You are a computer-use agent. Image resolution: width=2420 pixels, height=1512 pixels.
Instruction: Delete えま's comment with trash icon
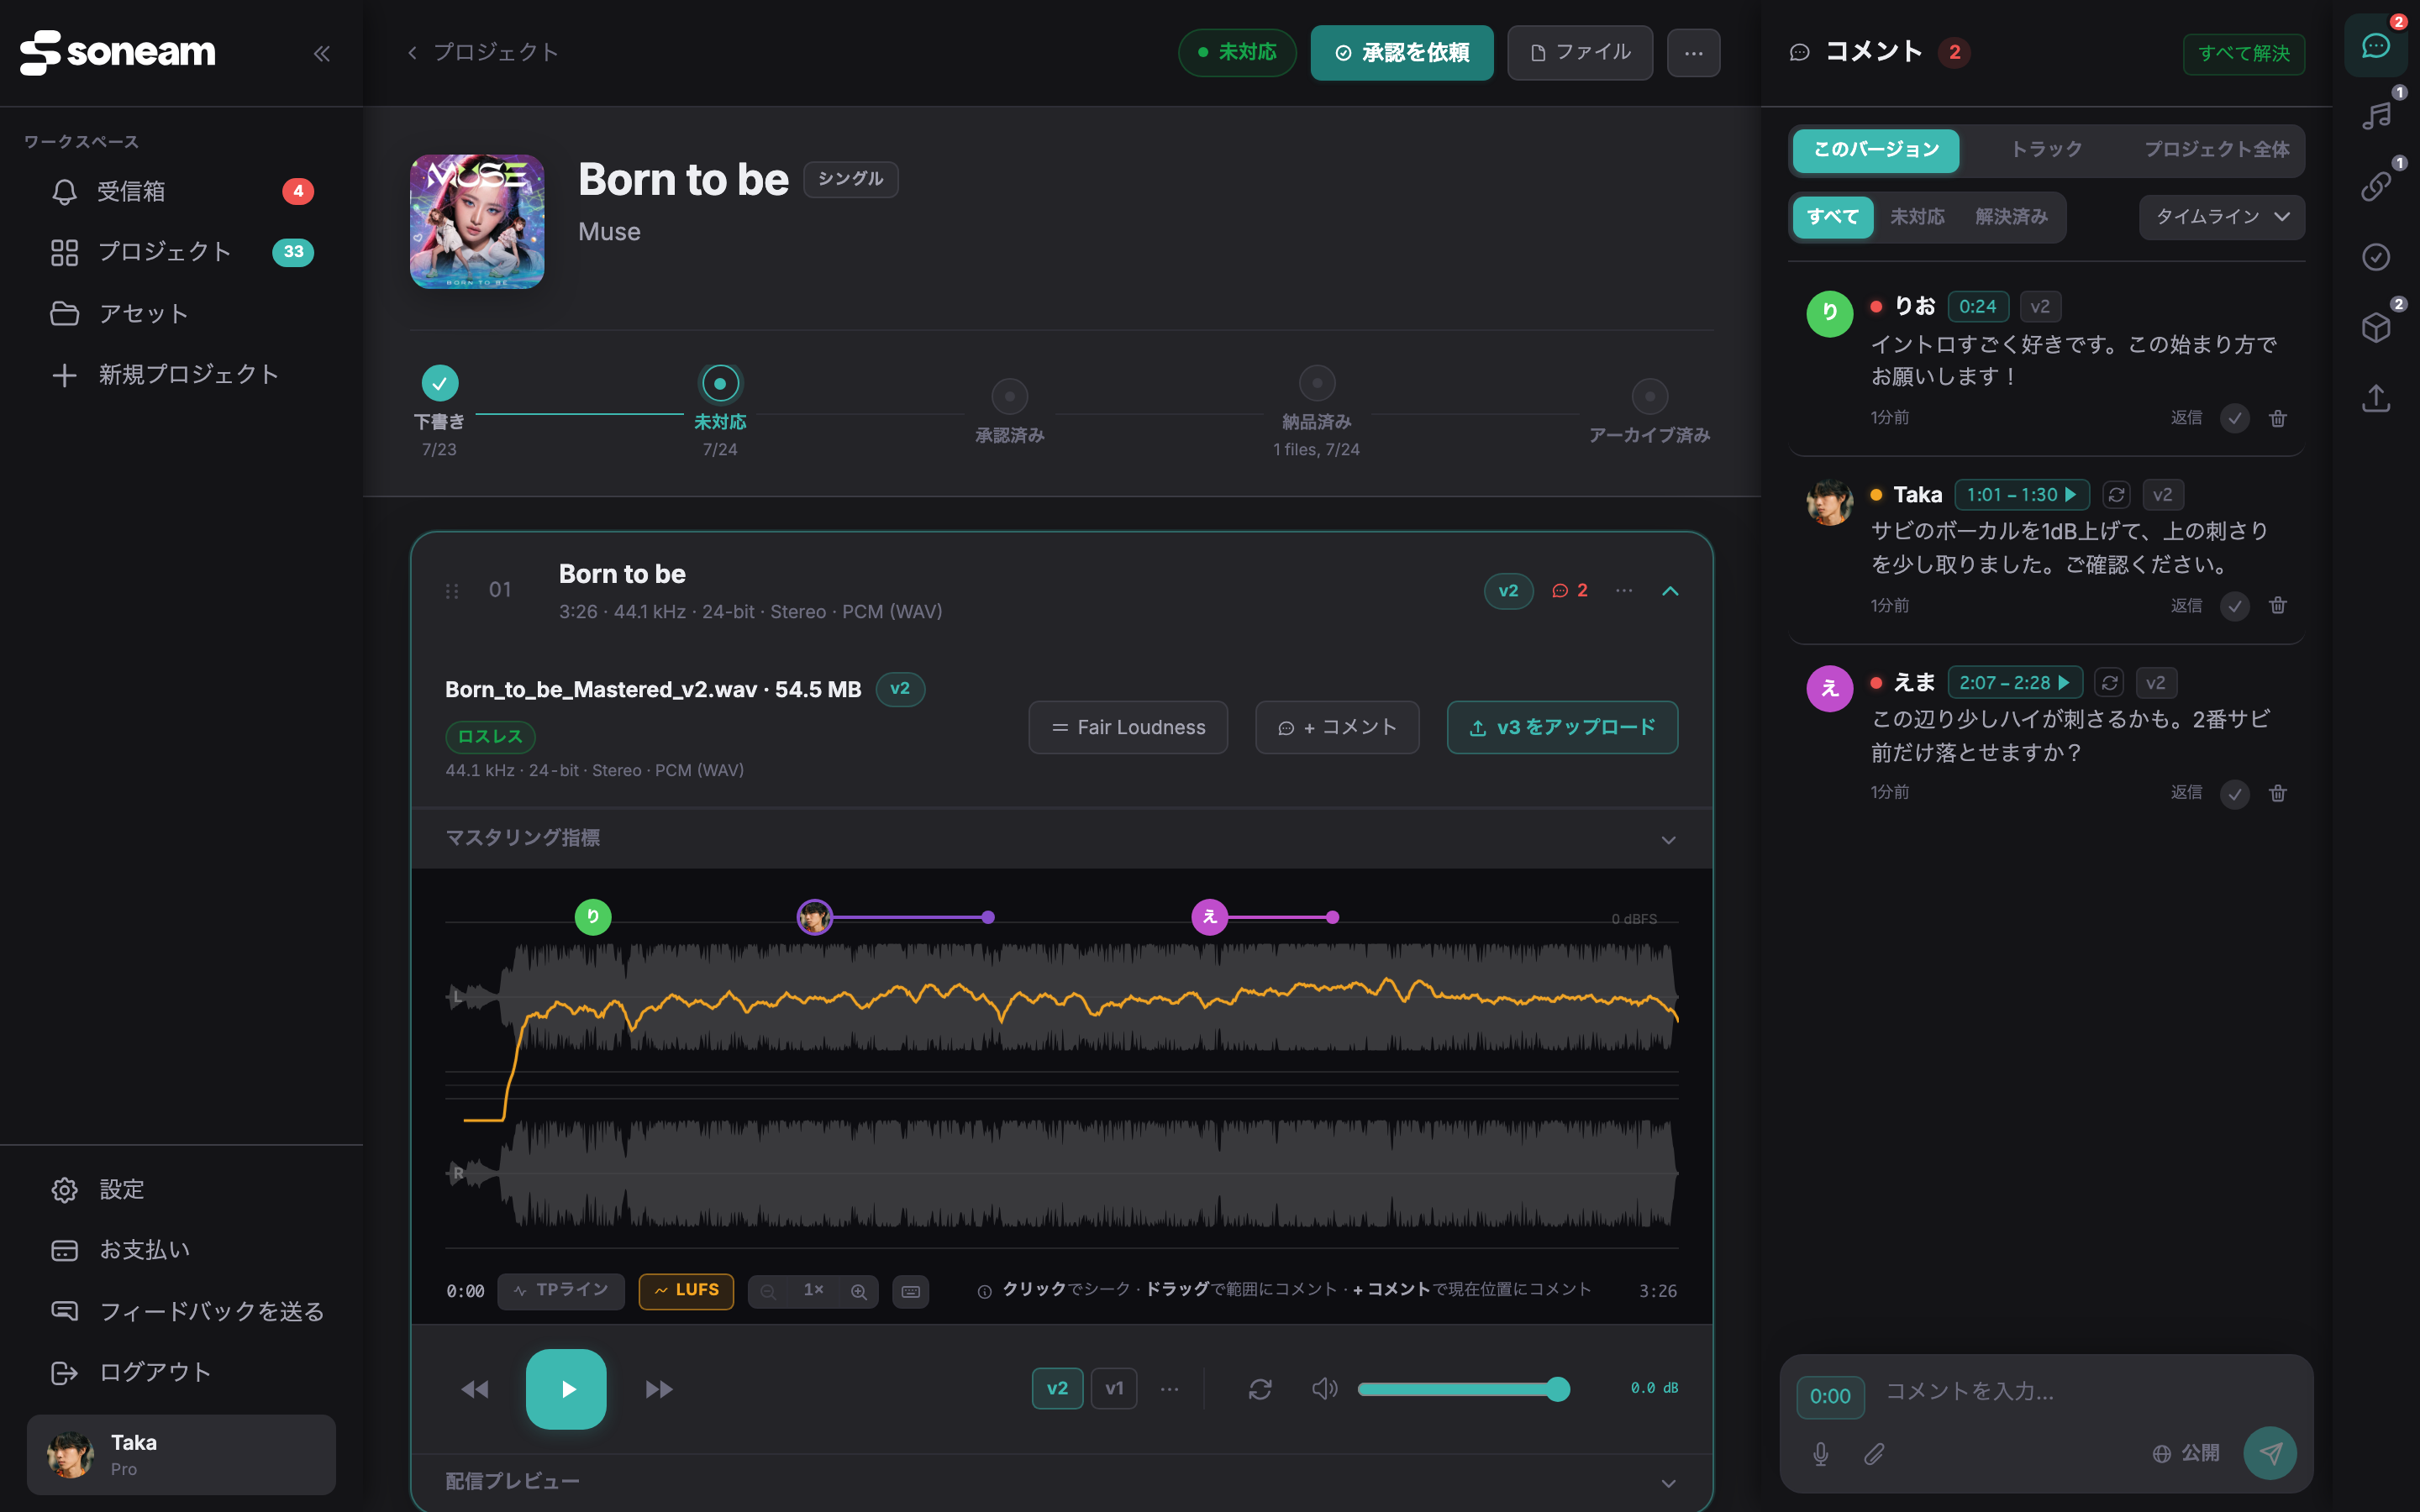point(2278,793)
